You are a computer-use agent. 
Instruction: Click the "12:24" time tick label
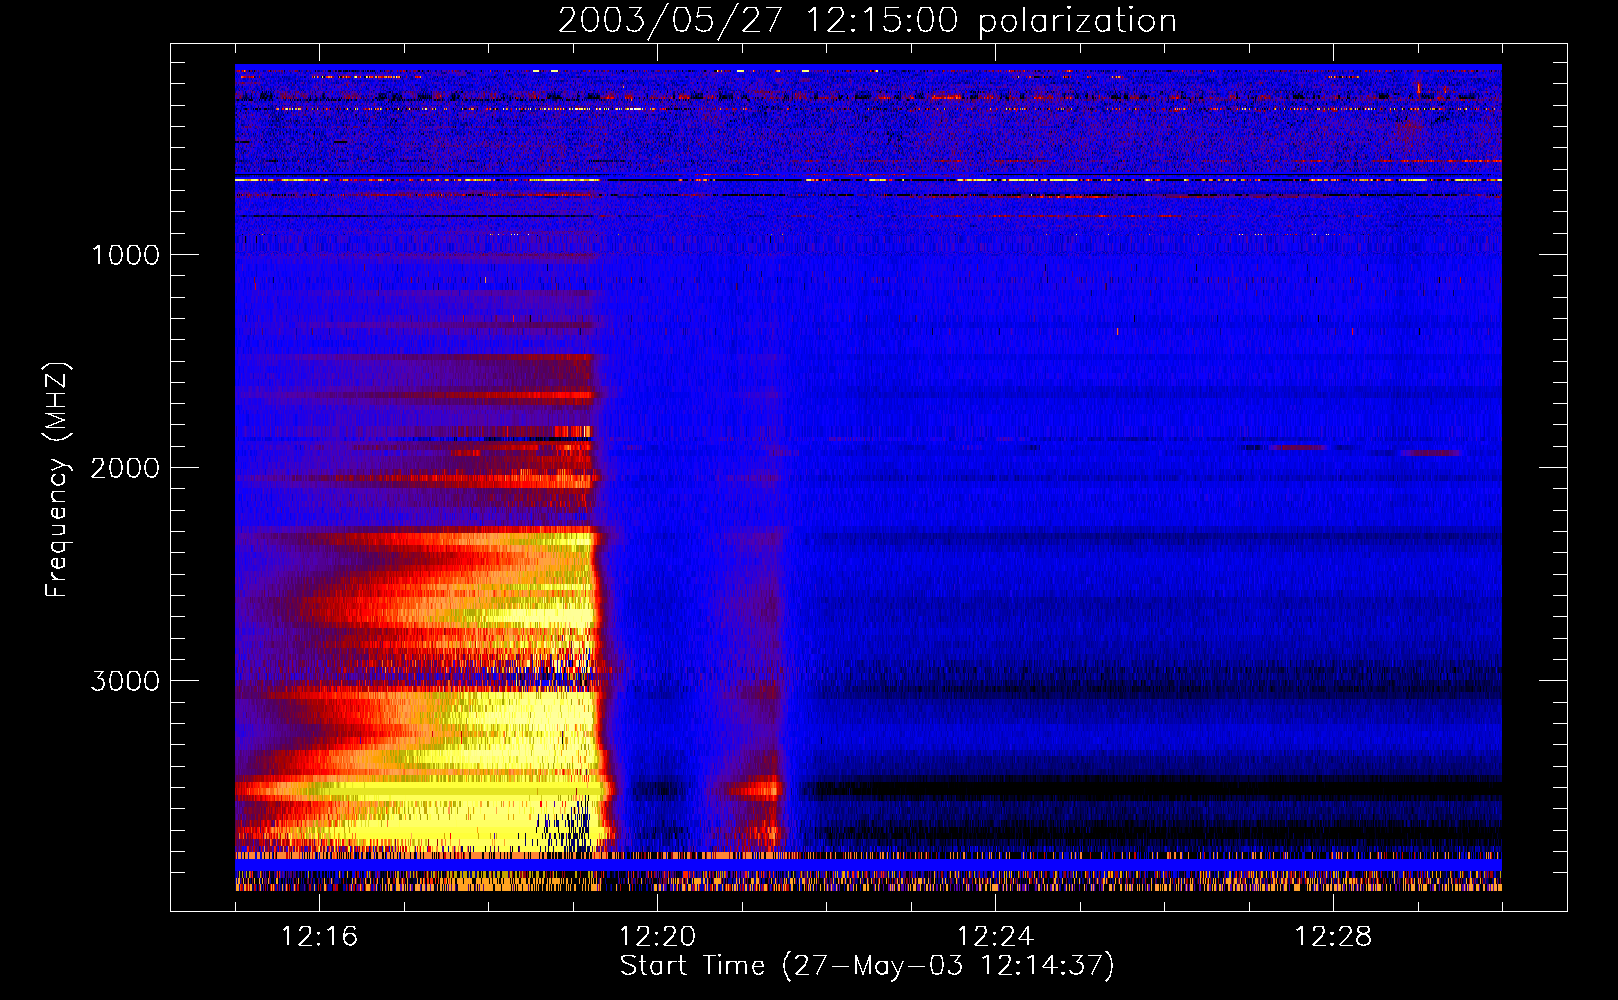[995, 936]
